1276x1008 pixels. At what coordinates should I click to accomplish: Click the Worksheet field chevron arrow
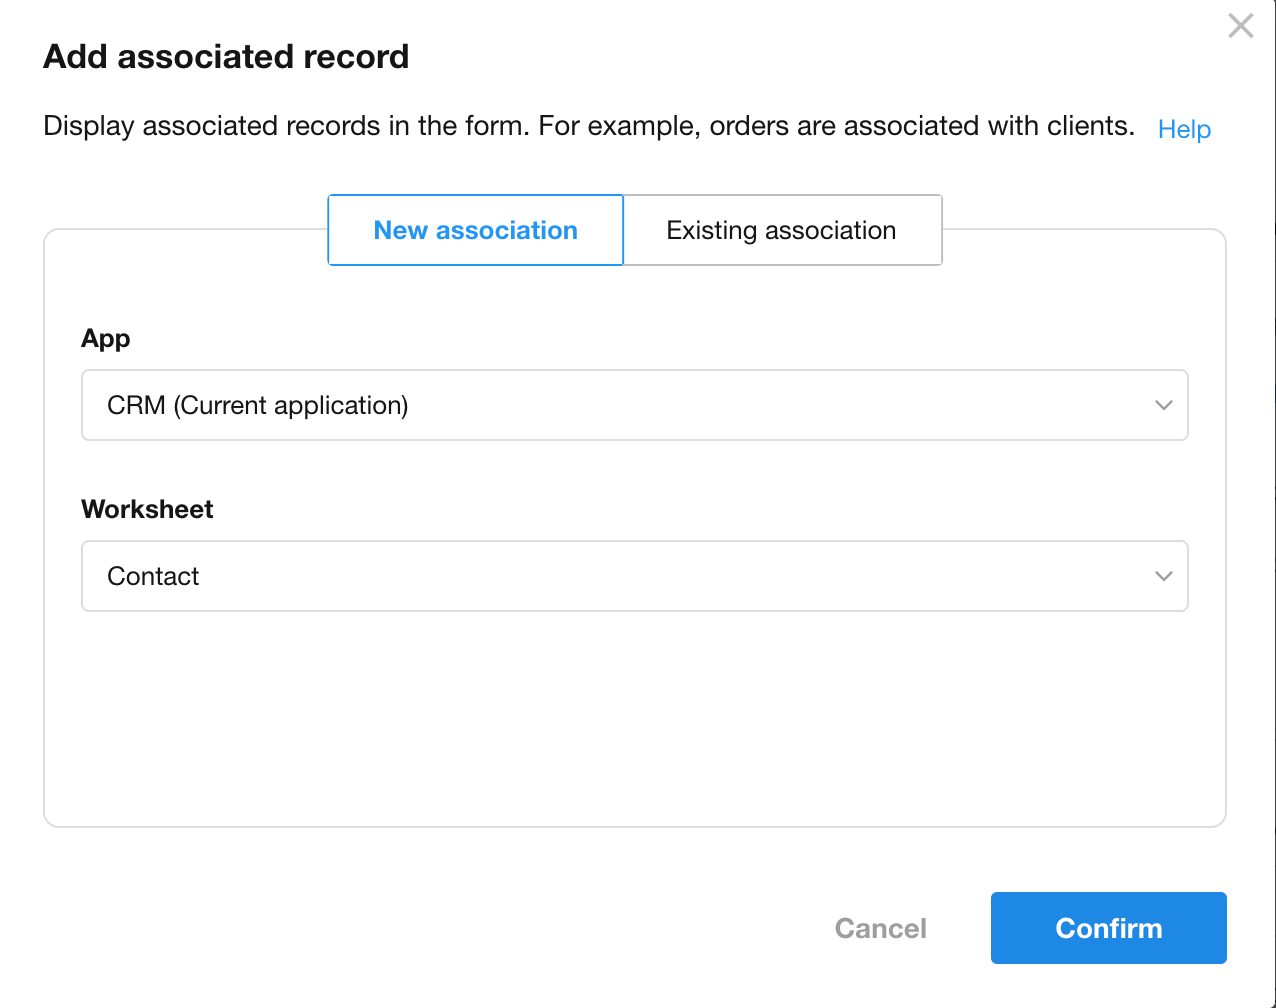tap(1163, 576)
